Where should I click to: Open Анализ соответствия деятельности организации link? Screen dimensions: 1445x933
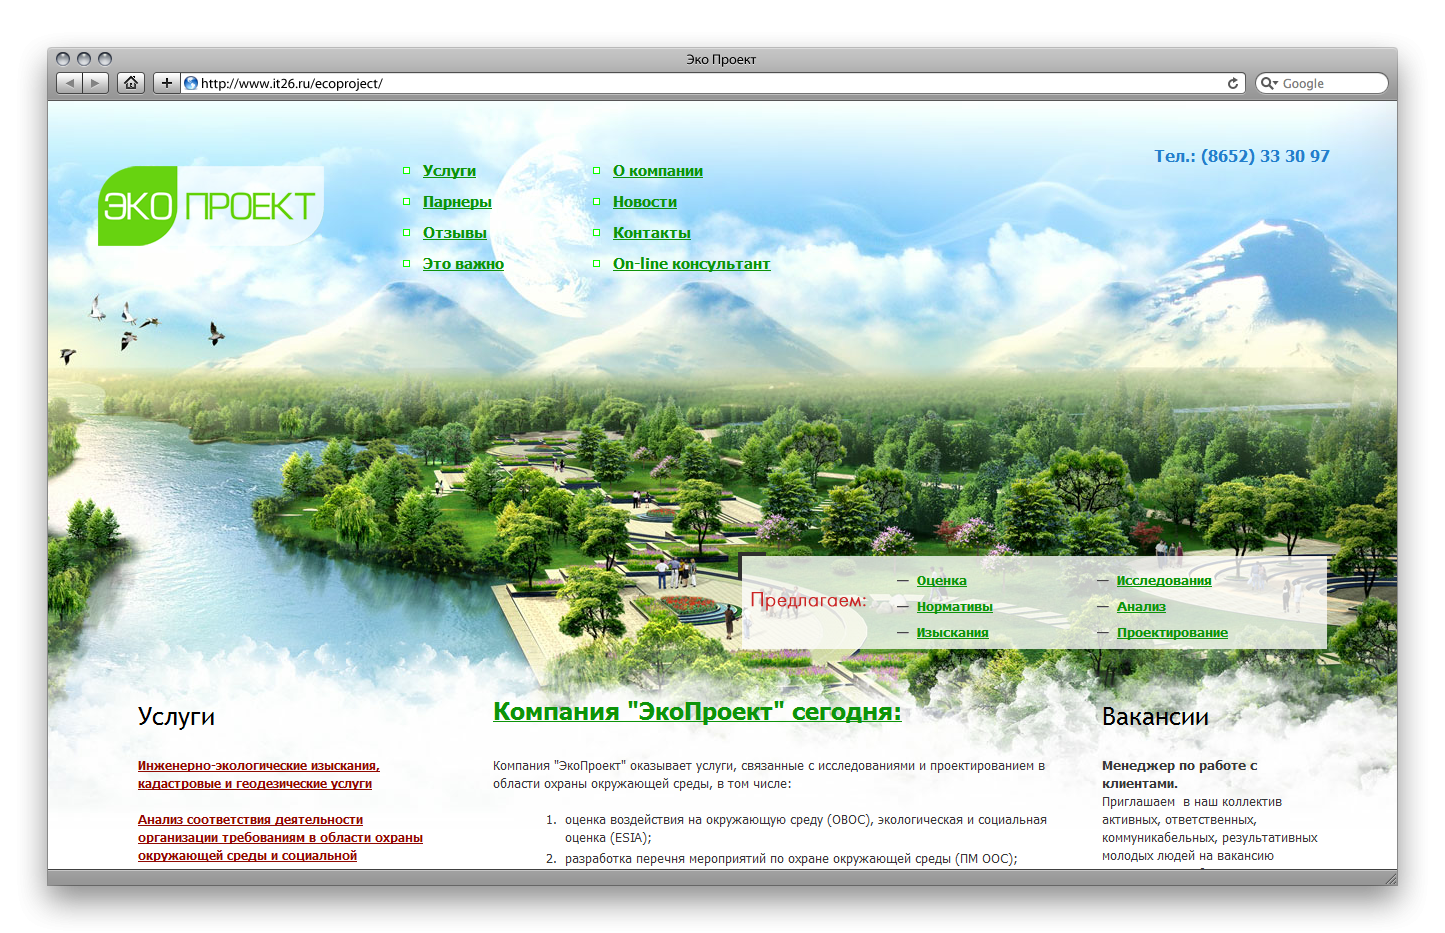[280, 838]
